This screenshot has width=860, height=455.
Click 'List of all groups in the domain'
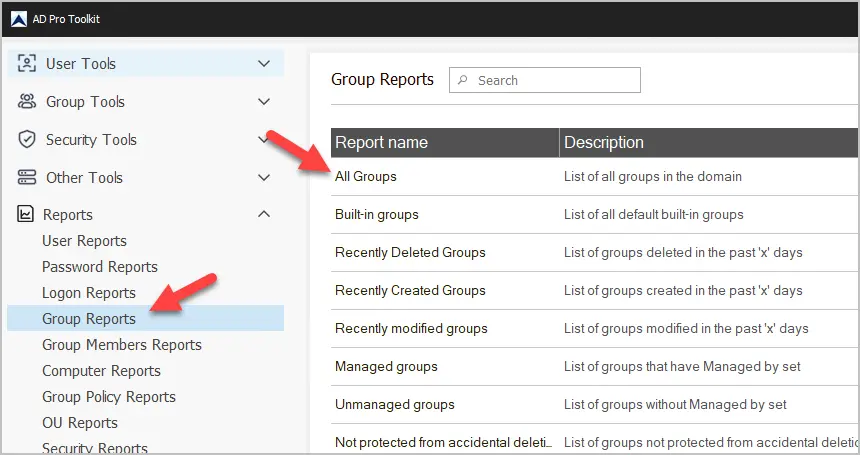pyautogui.click(x=653, y=177)
